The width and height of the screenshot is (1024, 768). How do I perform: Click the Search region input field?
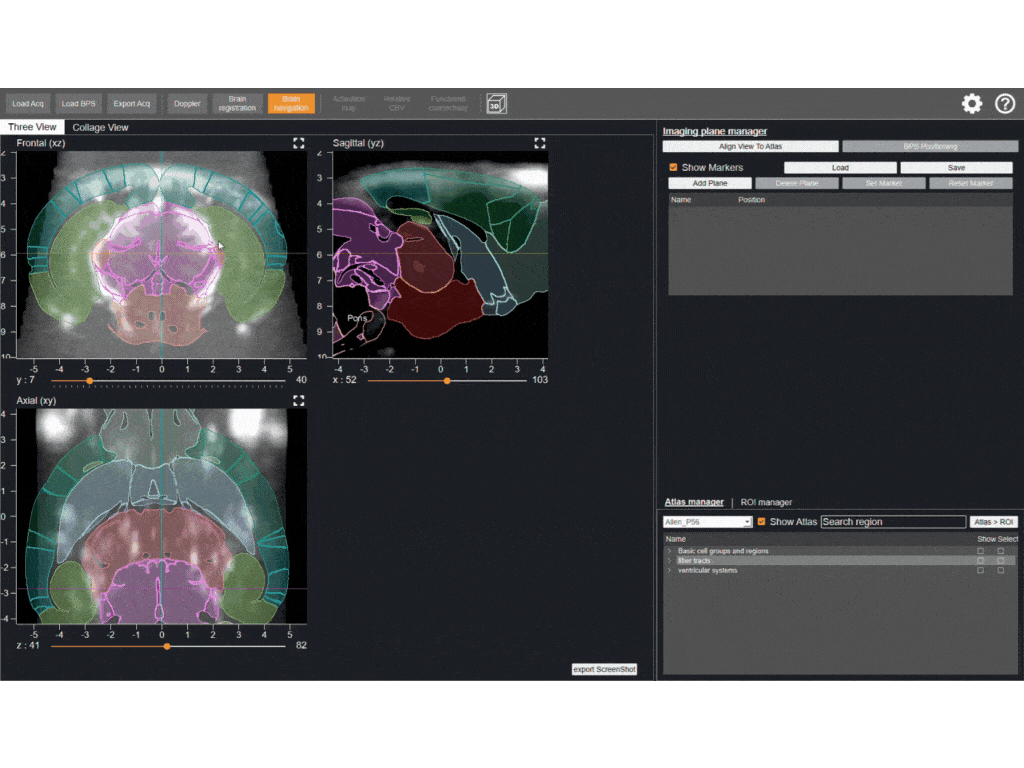pyautogui.click(x=893, y=522)
